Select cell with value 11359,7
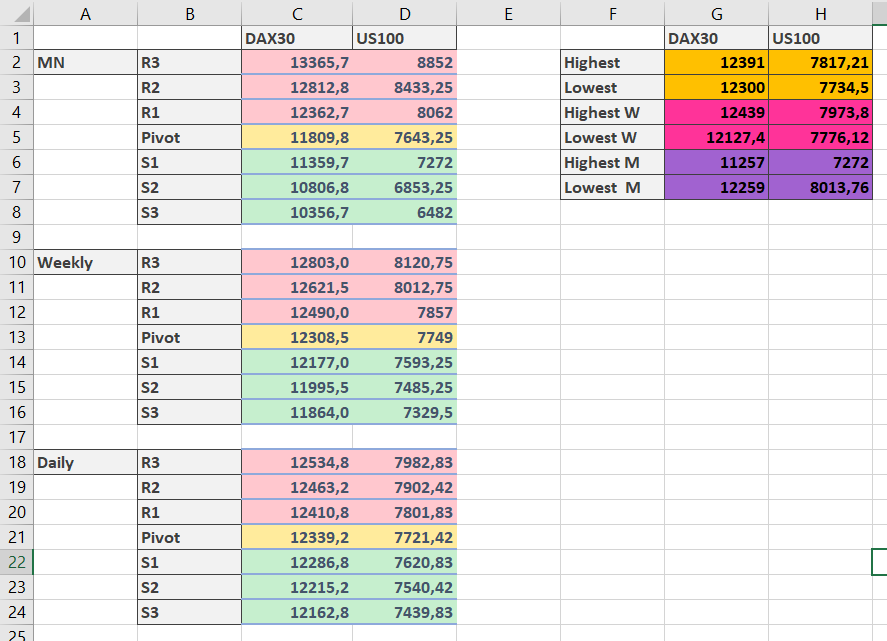887x641 pixels. tap(297, 162)
